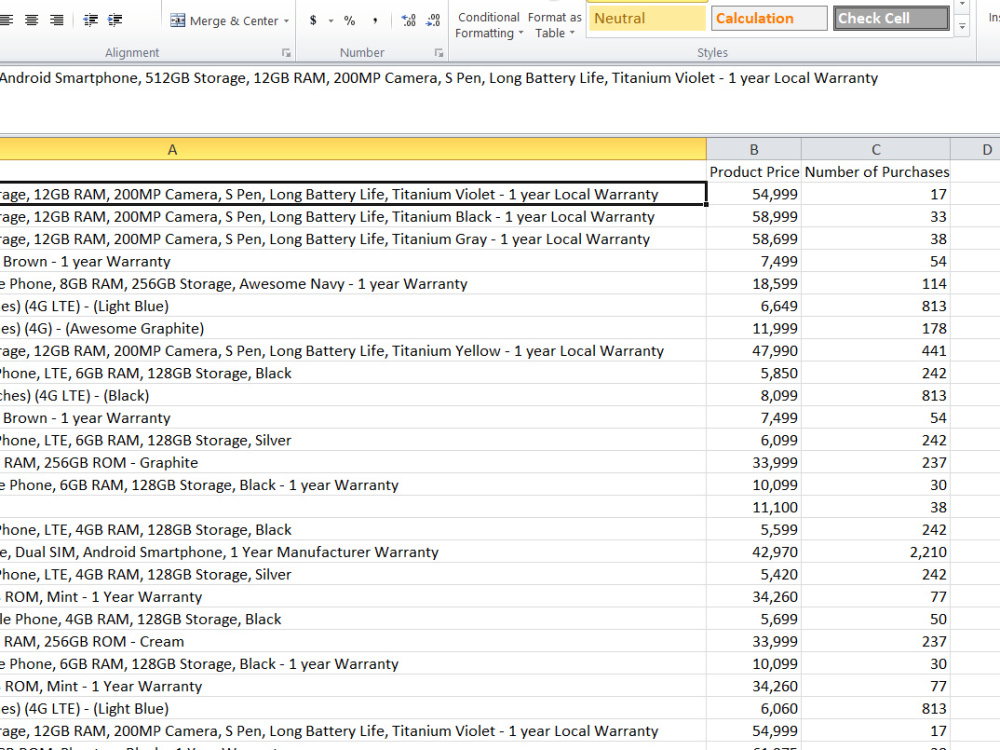
Task: Increase indent of cell contents
Action: (115, 20)
